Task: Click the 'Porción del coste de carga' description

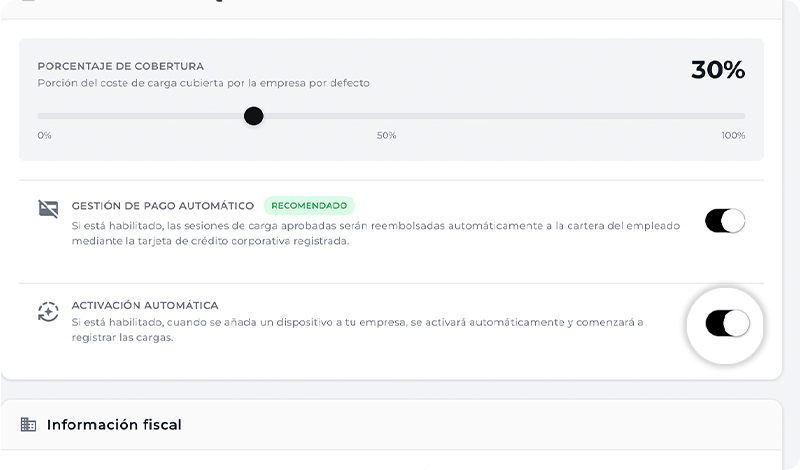Action: pyautogui.click(x=204, y=83)
